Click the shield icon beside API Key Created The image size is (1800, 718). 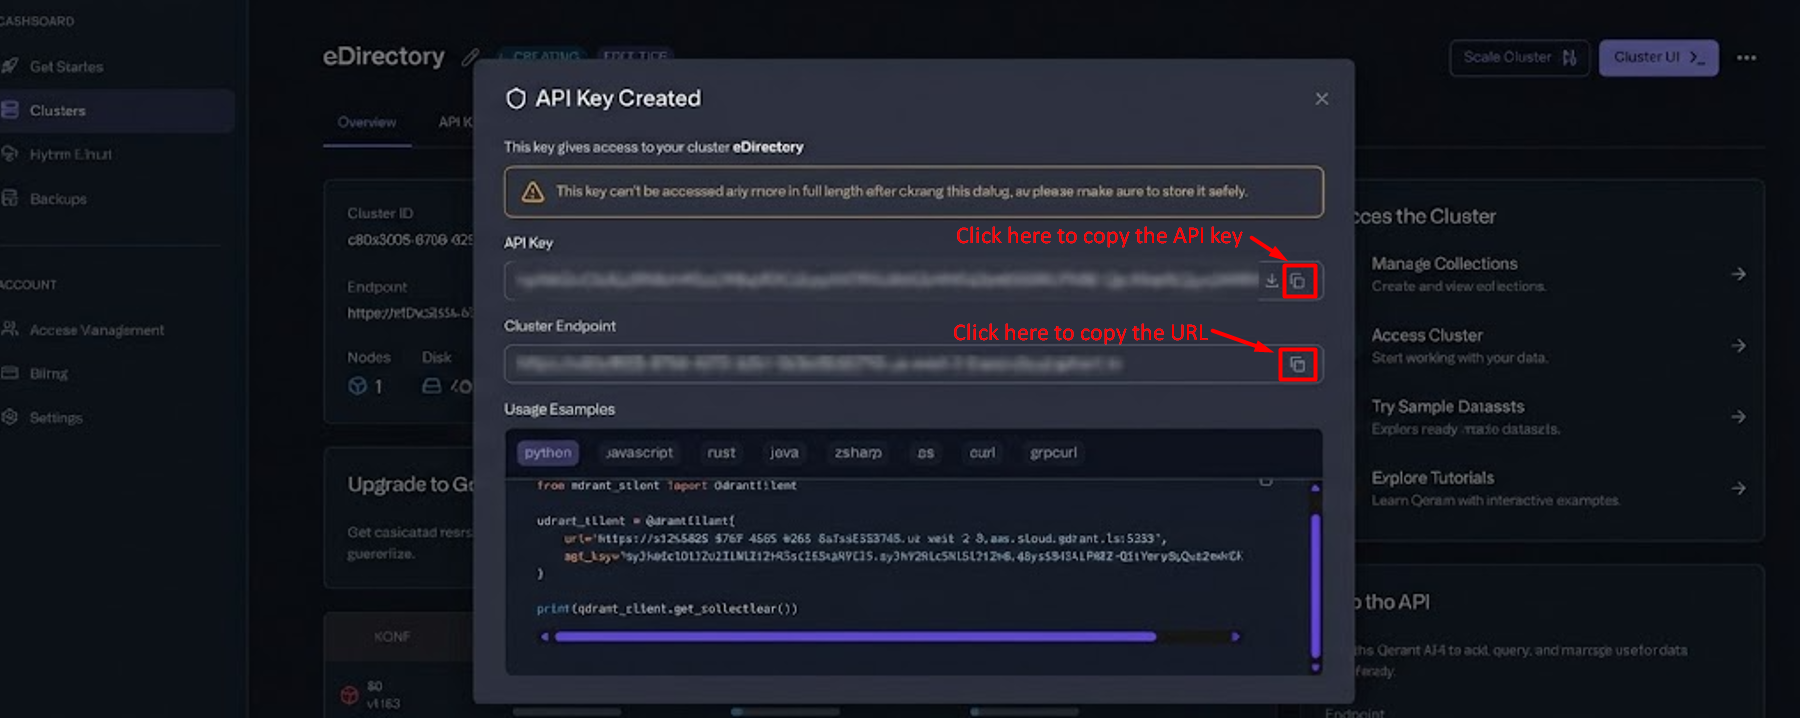[516, 99]
